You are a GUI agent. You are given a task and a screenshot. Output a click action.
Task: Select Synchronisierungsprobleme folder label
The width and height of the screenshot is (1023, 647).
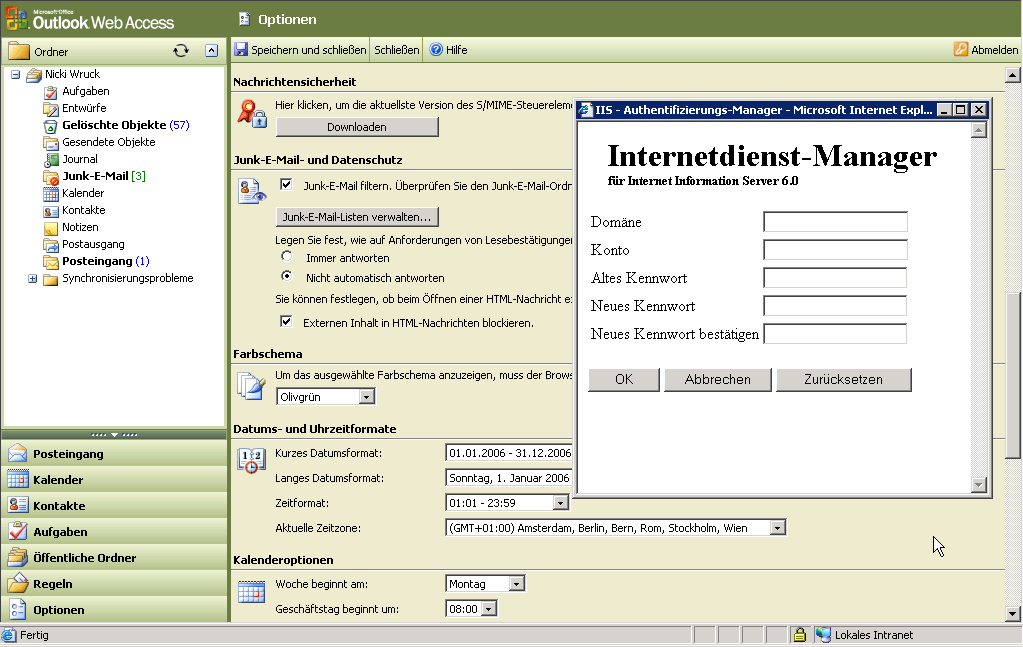click(128, 278)
